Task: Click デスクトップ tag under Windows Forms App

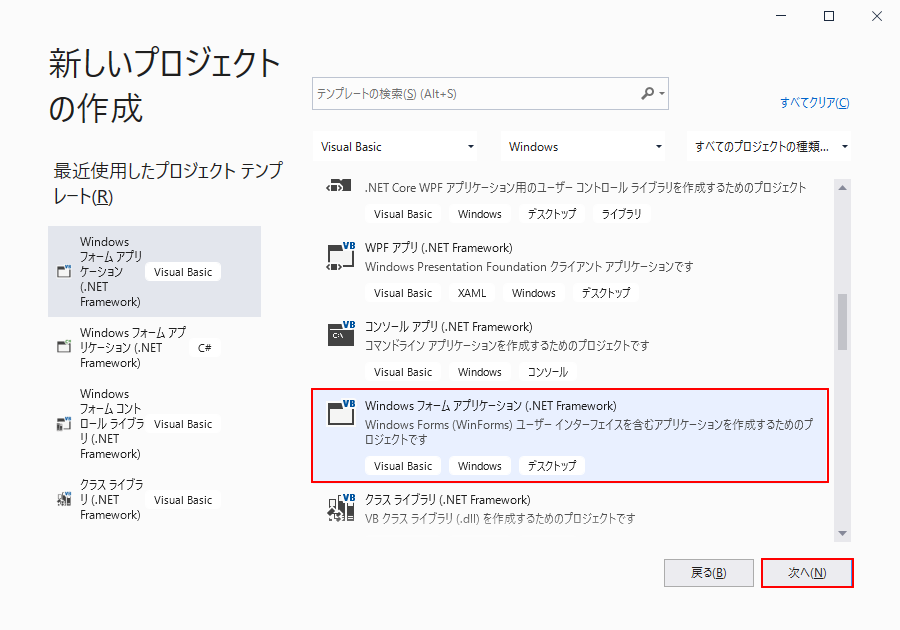Action: point(552,466)
